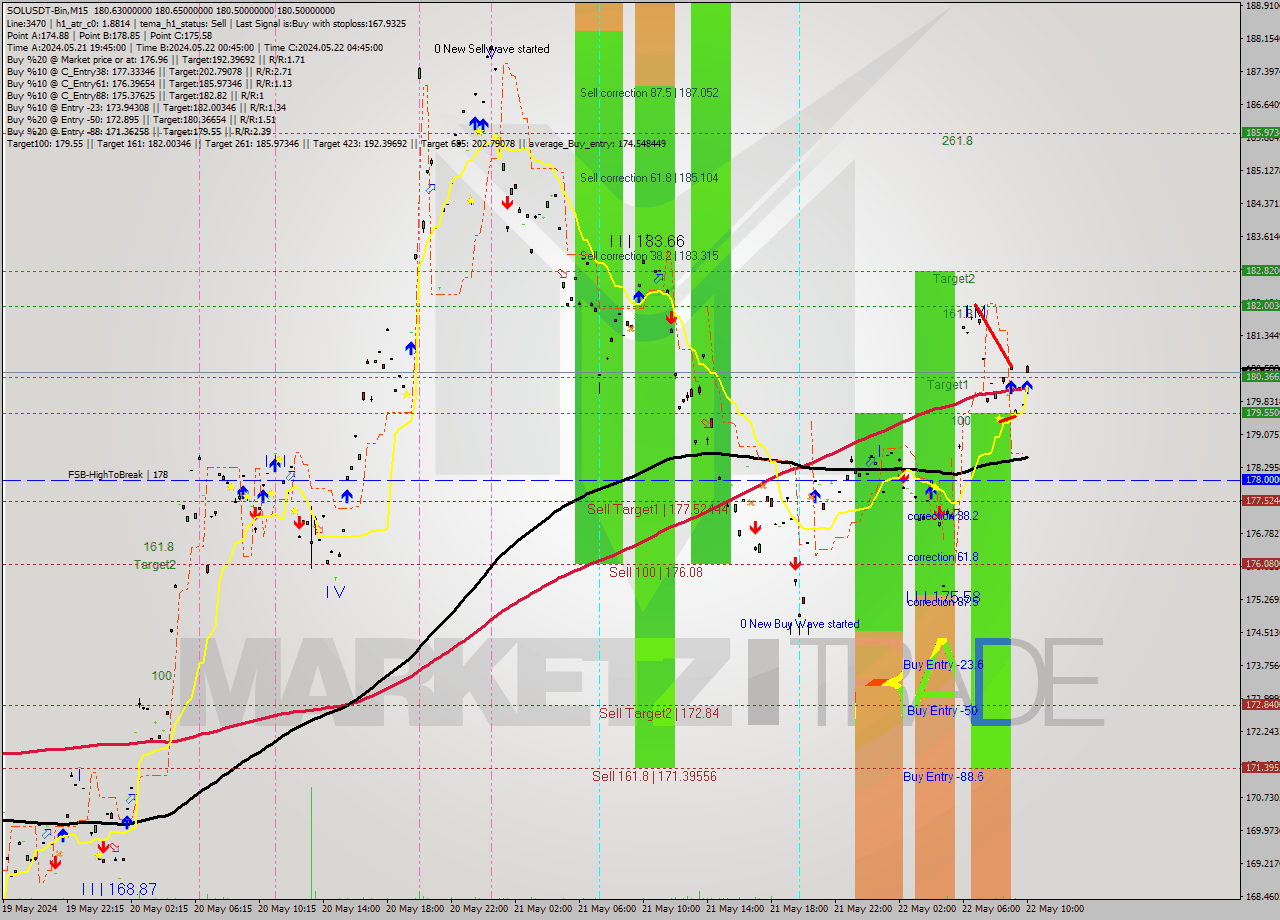Click 'Sell correction 87.5 | 187.052' text
The width and height of the screenshot is (1280, 920).
click(x=648, y=92)
